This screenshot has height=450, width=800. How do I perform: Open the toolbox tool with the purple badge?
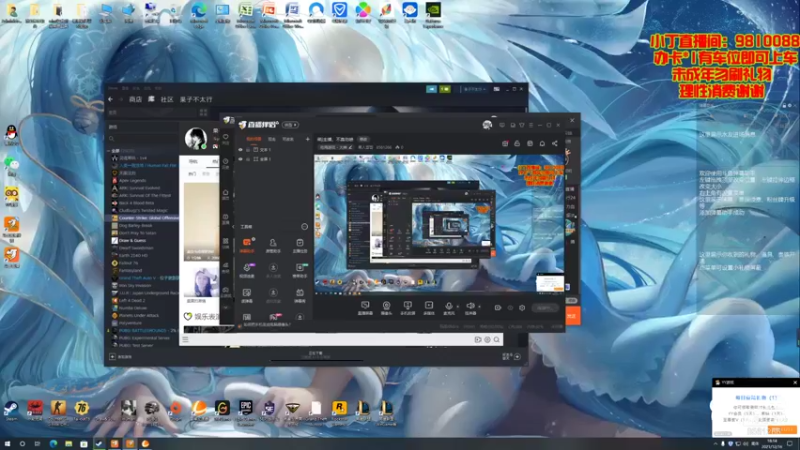[247, 270]
